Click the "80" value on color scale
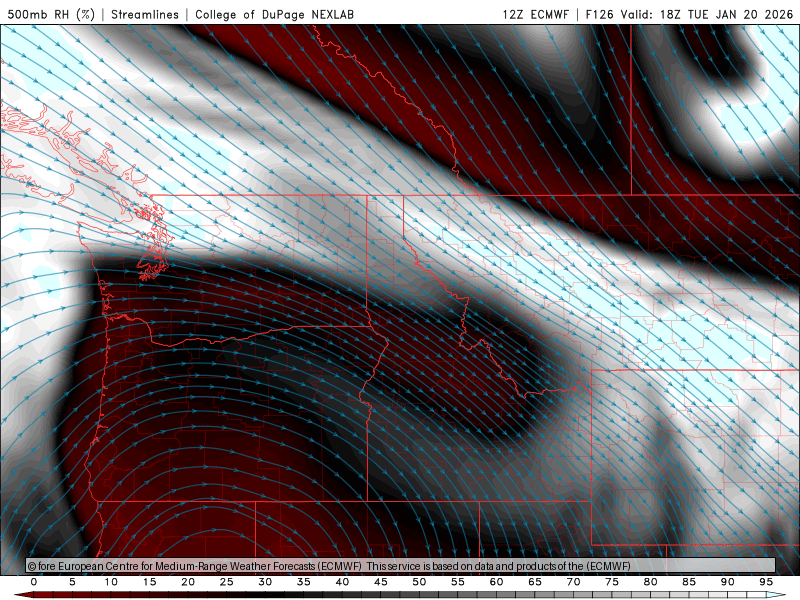800x600 pixels. pos(651,582)
